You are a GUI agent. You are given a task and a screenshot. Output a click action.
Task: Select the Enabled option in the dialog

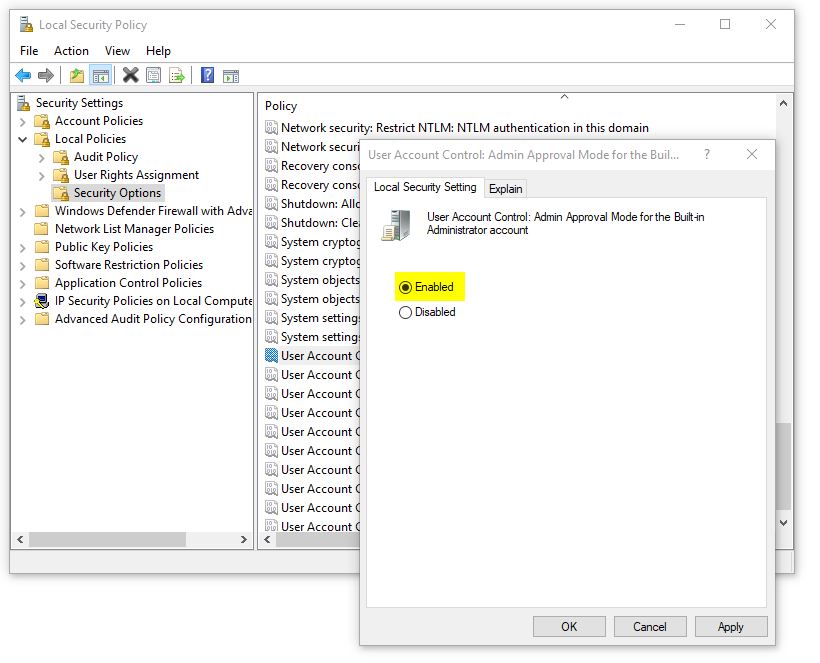coord(406,287)
